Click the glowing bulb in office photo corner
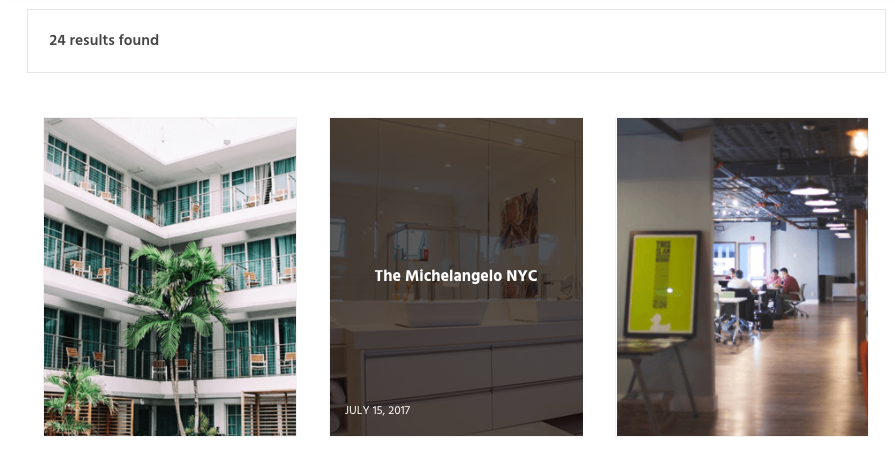 click(858, 142)
